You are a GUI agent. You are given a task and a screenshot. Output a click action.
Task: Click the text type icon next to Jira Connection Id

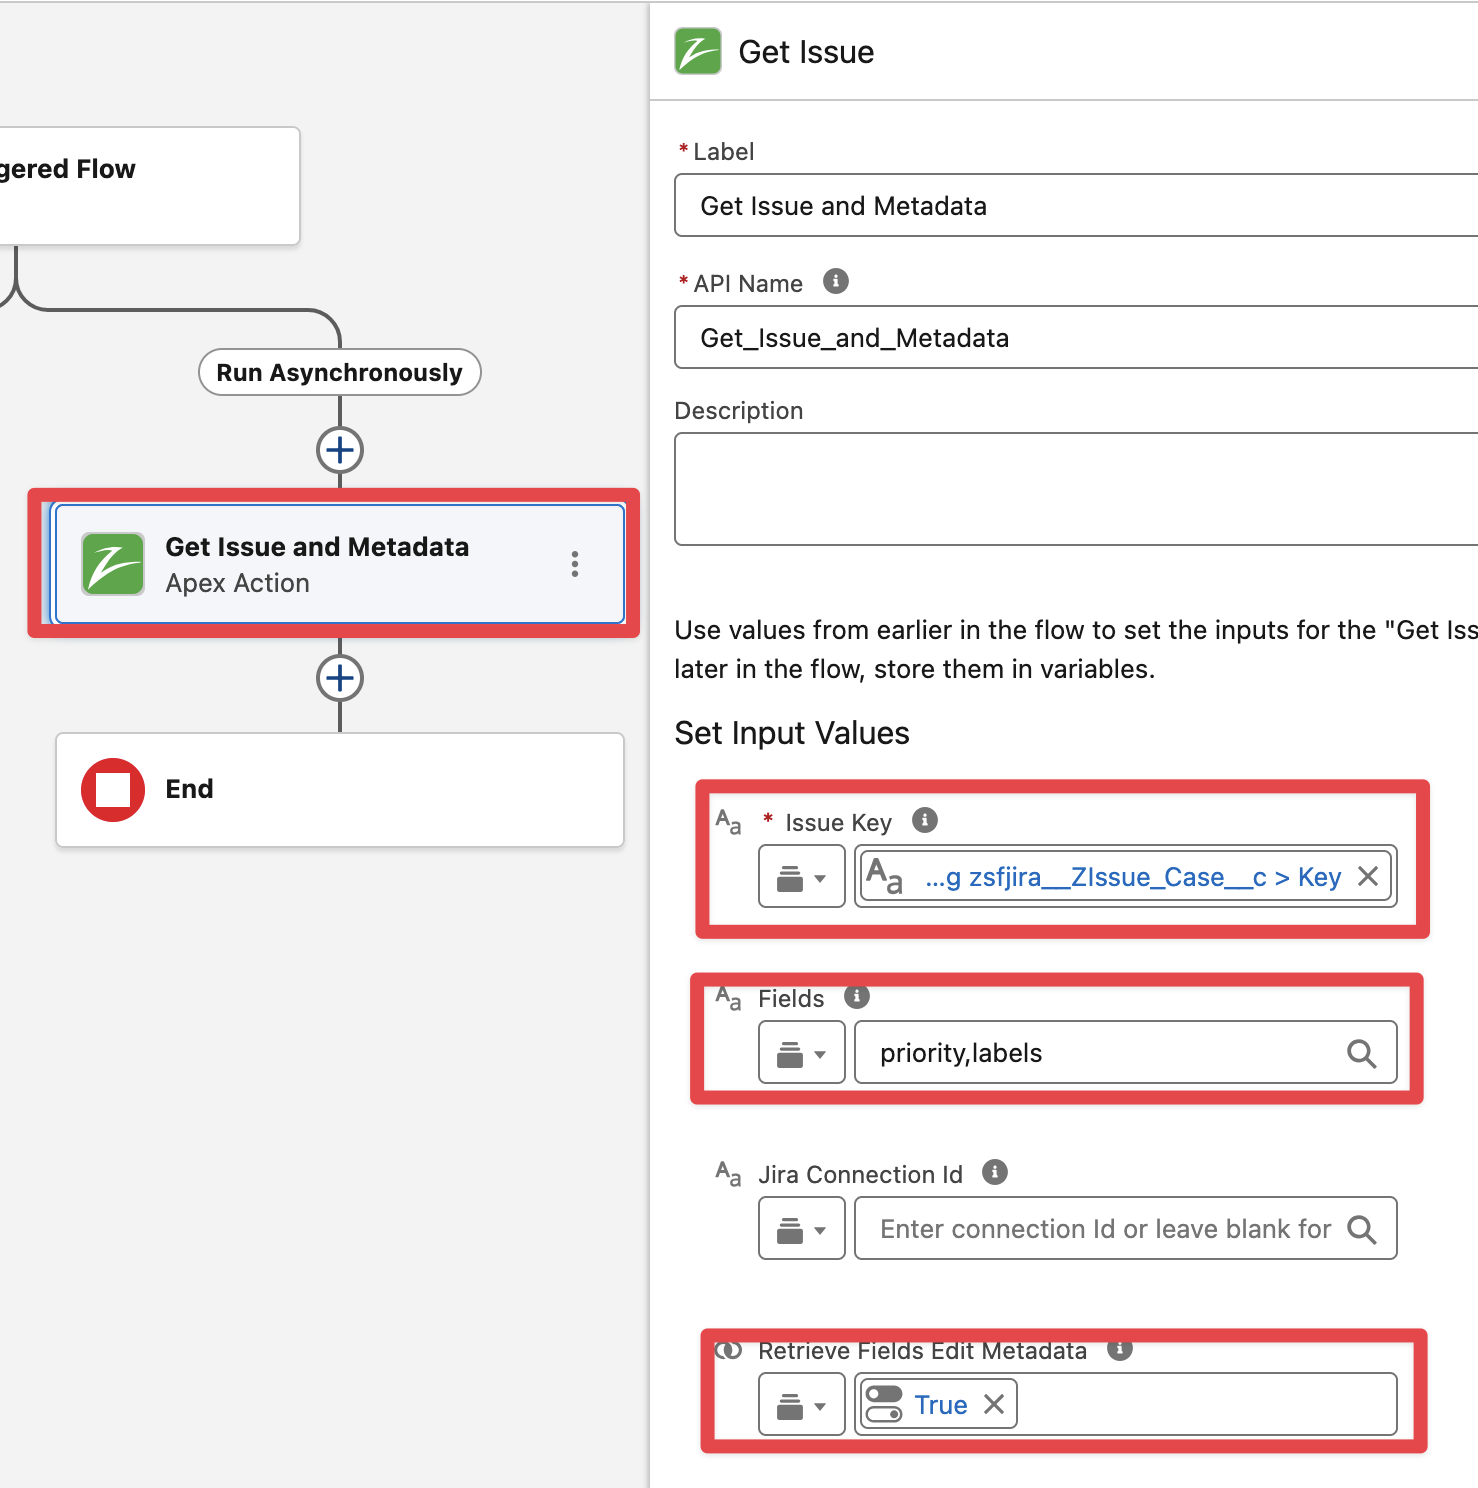729,1174
